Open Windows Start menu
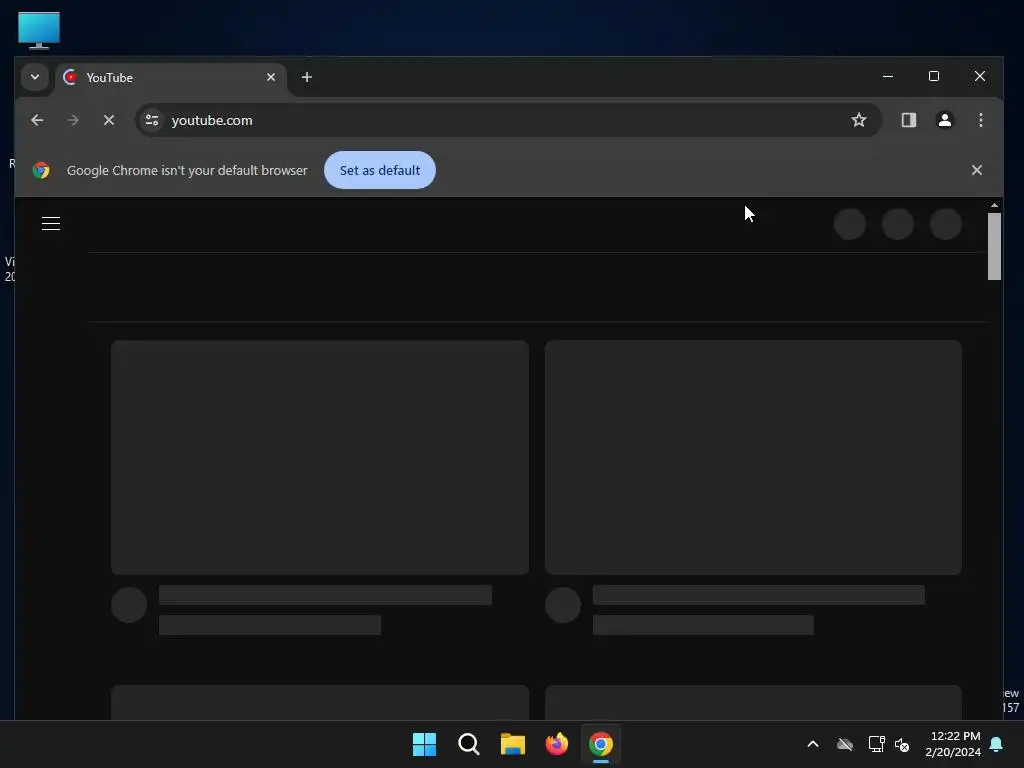The height and width of the screenshot is (768, 1024). point(424,744)
